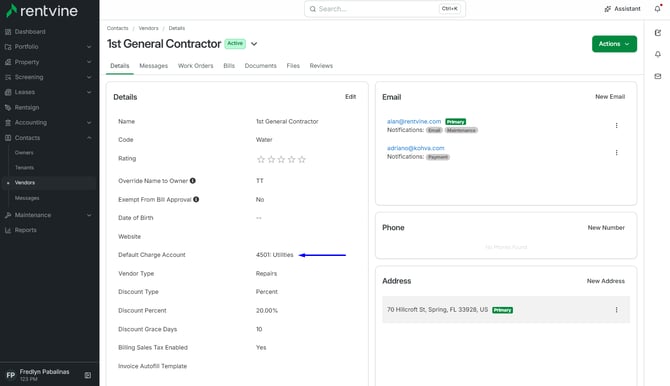670x386 pixels.
Task: Click the Assistant sparkle button
Action: pyautogui.click(x=622, y=9)
